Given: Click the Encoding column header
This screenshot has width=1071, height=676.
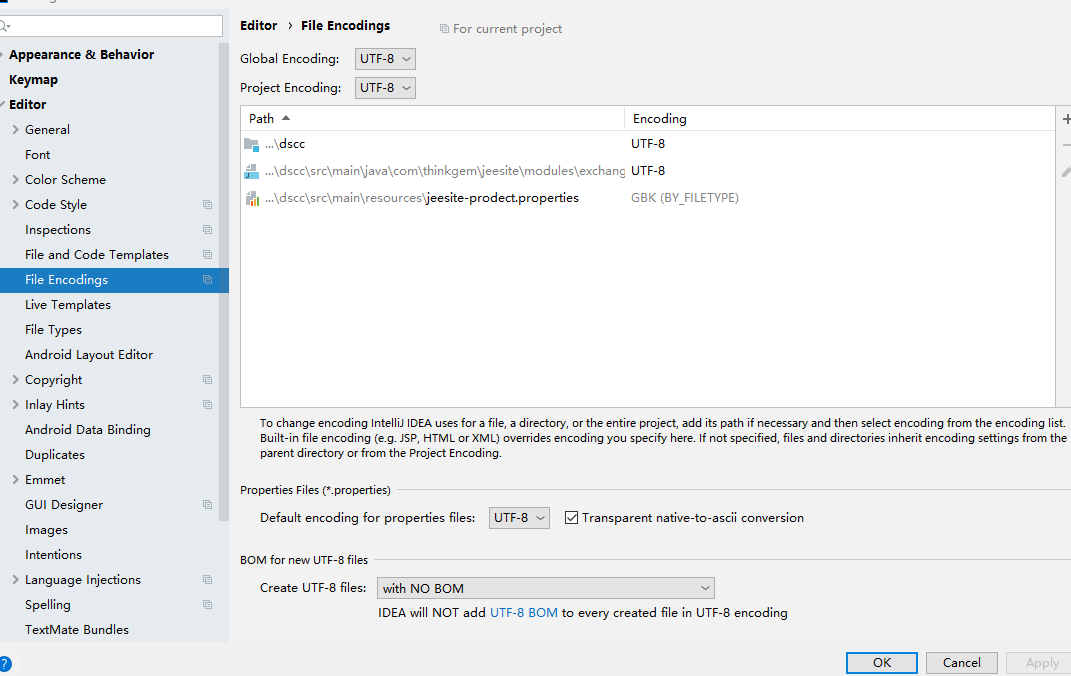Looking at the screenshot, I should point(839,119).
